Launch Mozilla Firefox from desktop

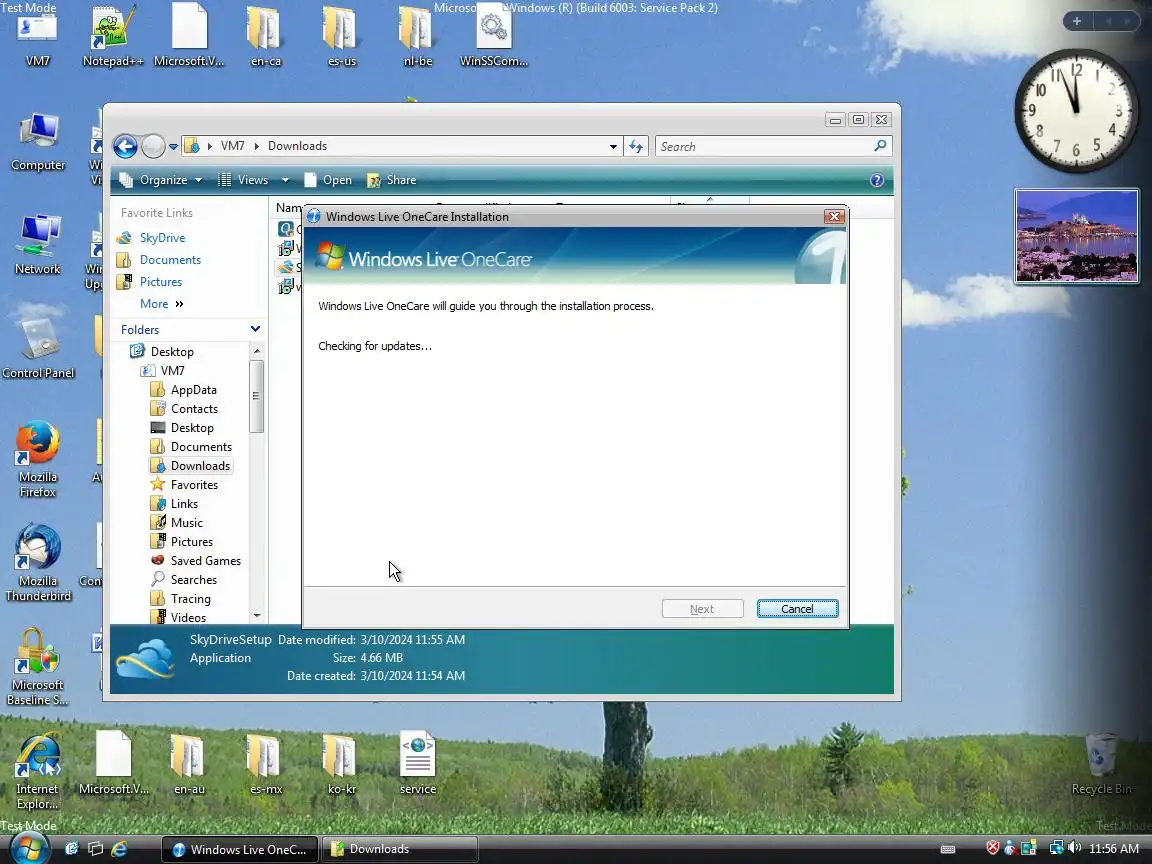click(37, 458)
